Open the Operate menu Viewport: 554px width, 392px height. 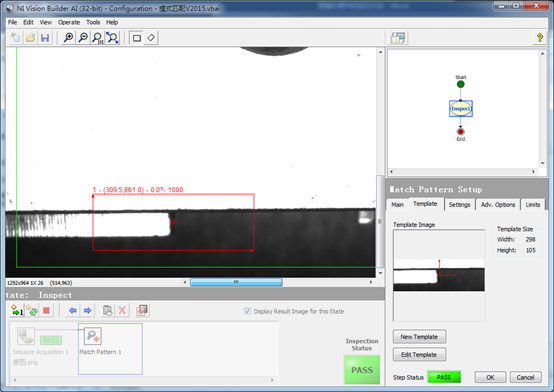69,22
